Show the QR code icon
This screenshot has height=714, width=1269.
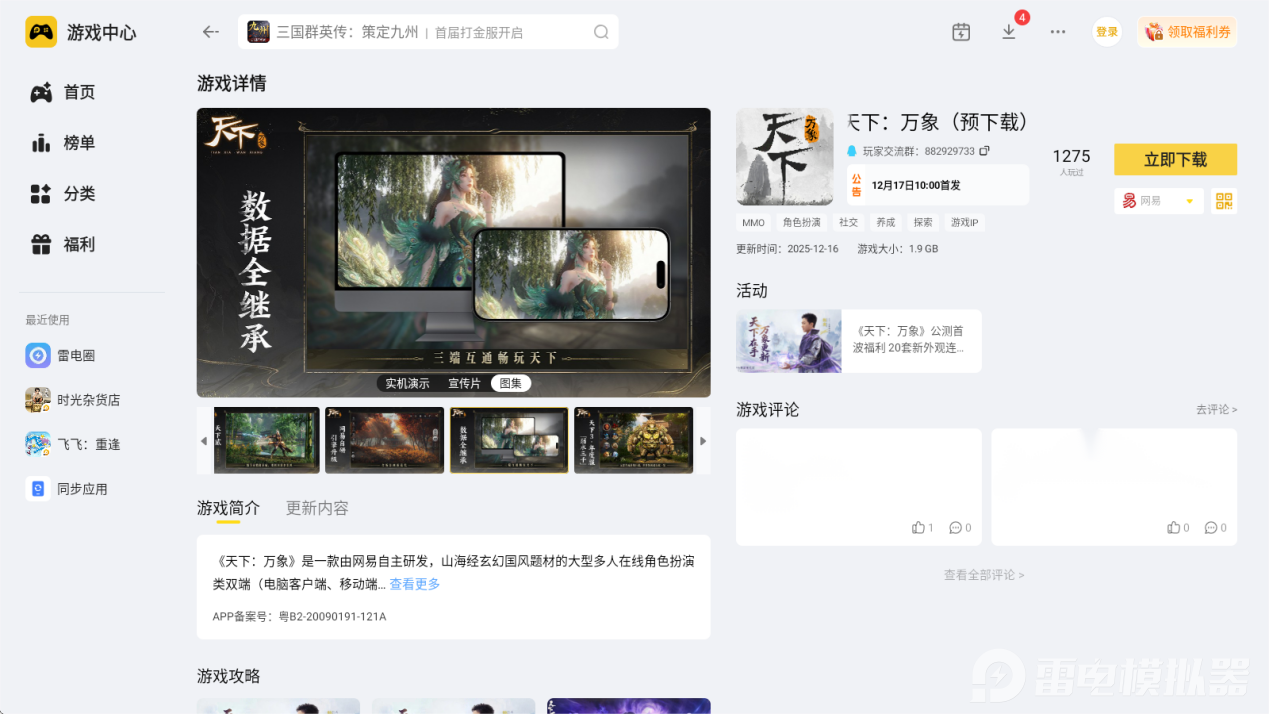[x=1224, y=201]
